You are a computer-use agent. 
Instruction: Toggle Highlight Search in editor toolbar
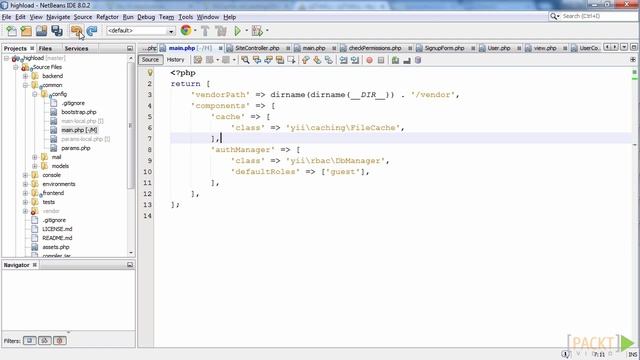coord(280,60)
